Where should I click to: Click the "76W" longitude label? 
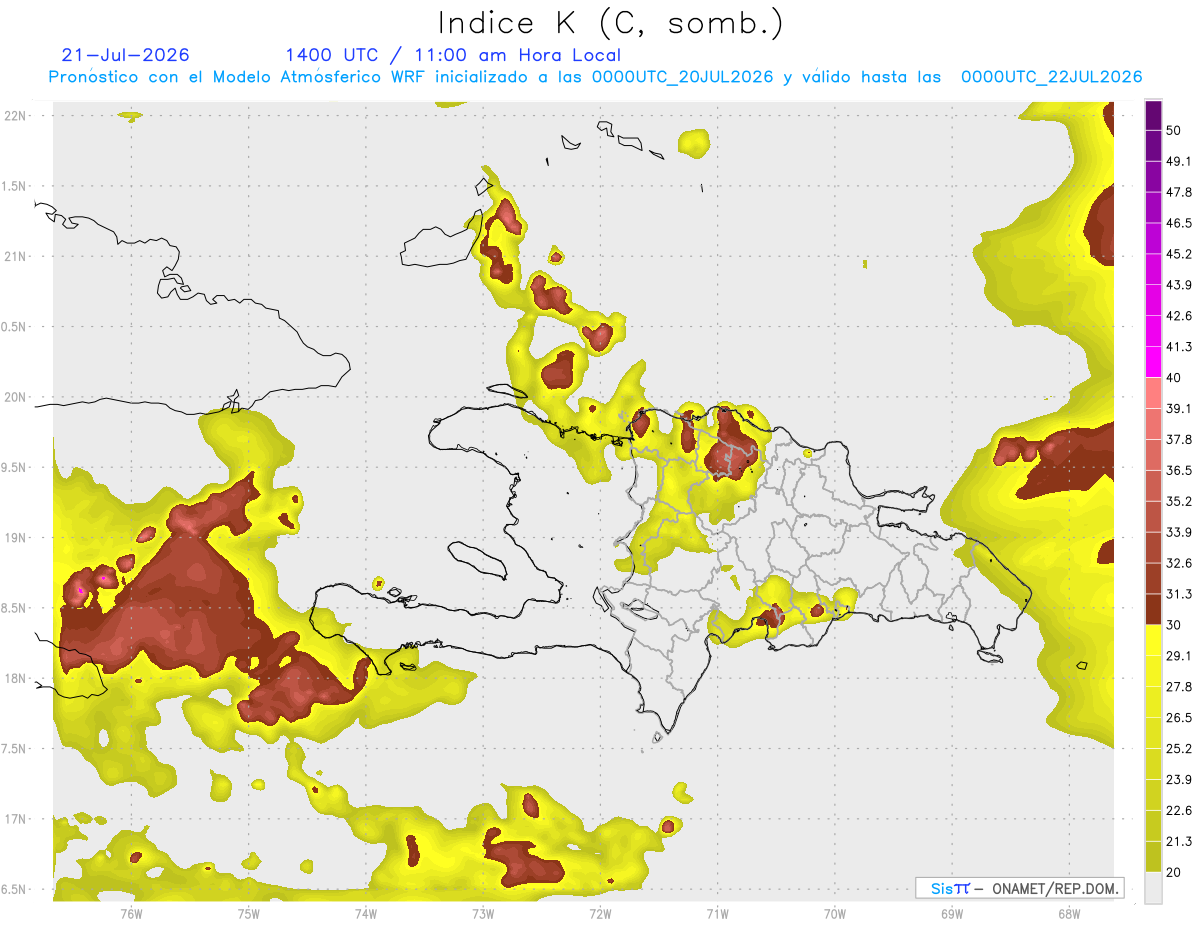click(x=131, y=913)
